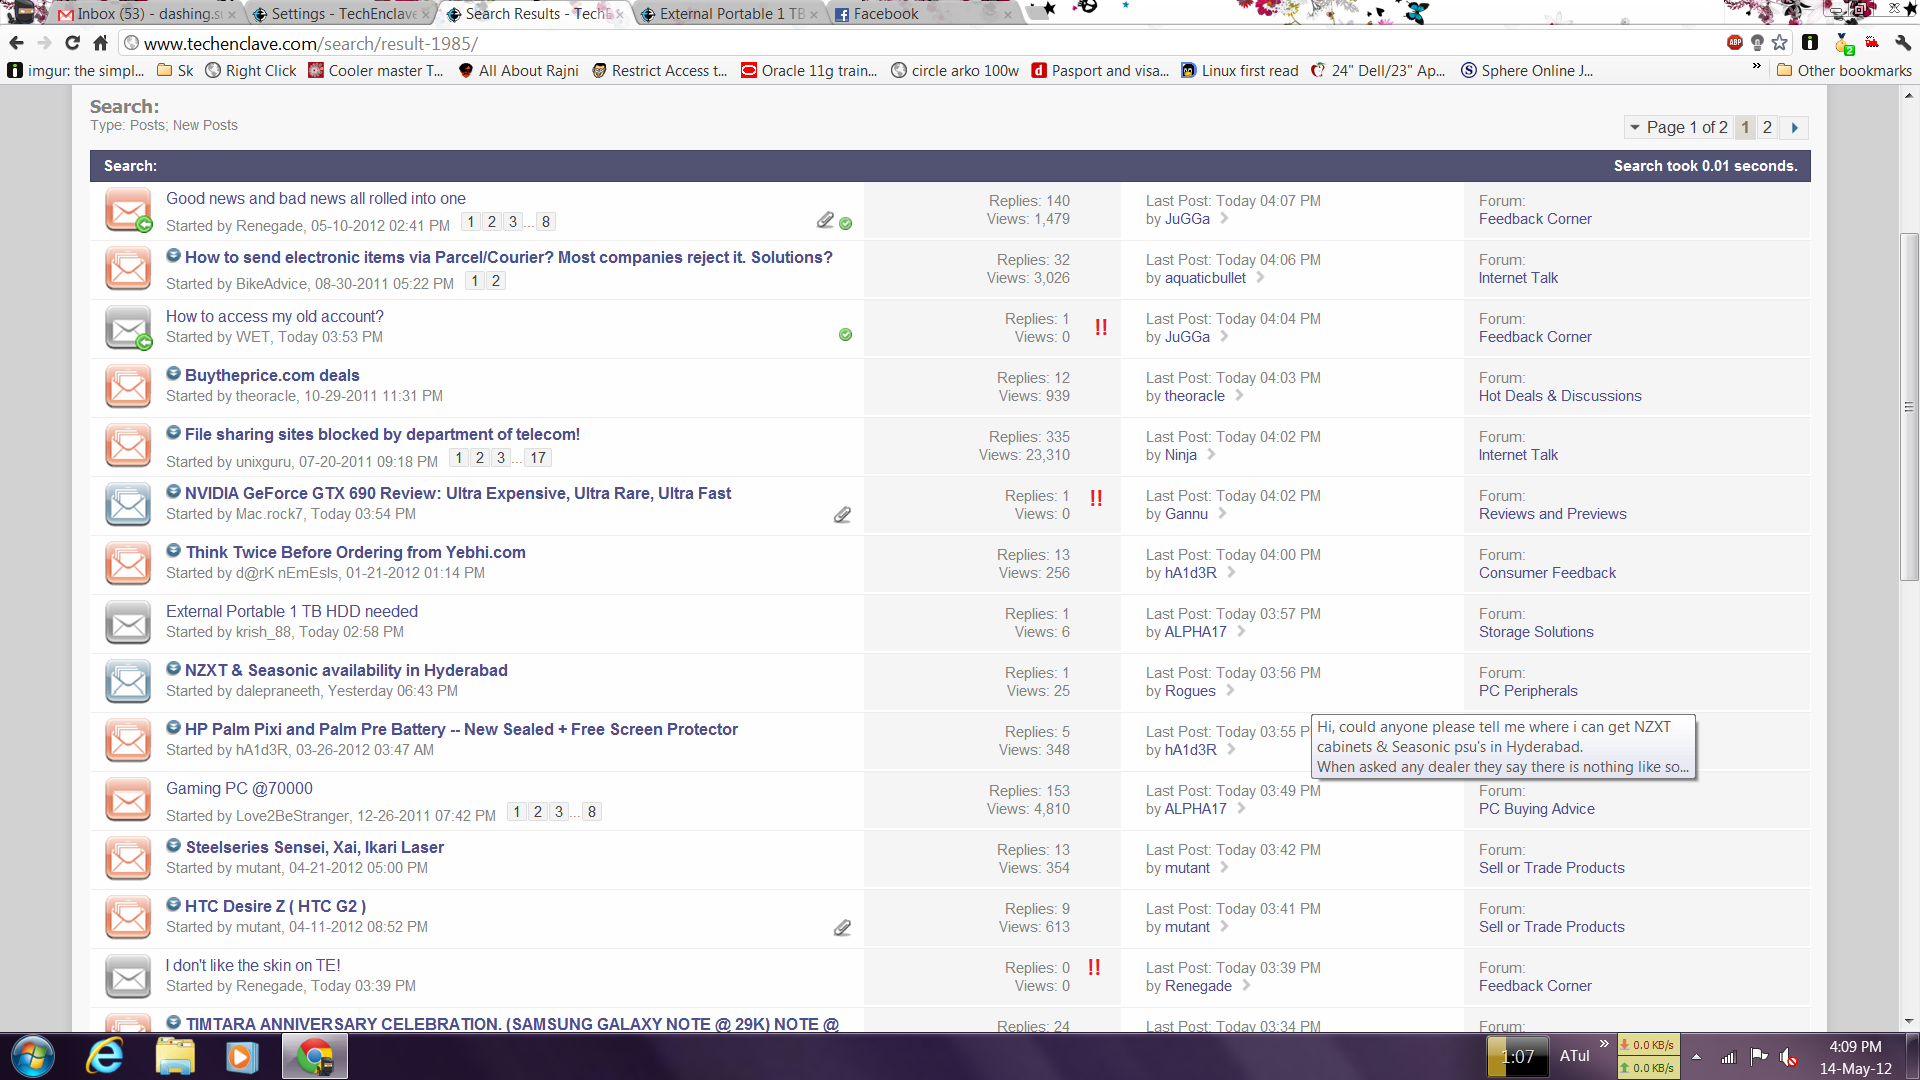Open HP Palm Pixi and Palm Pre Battery thread
This screenshot has width=1920, height=1080.
pos(461,729)
